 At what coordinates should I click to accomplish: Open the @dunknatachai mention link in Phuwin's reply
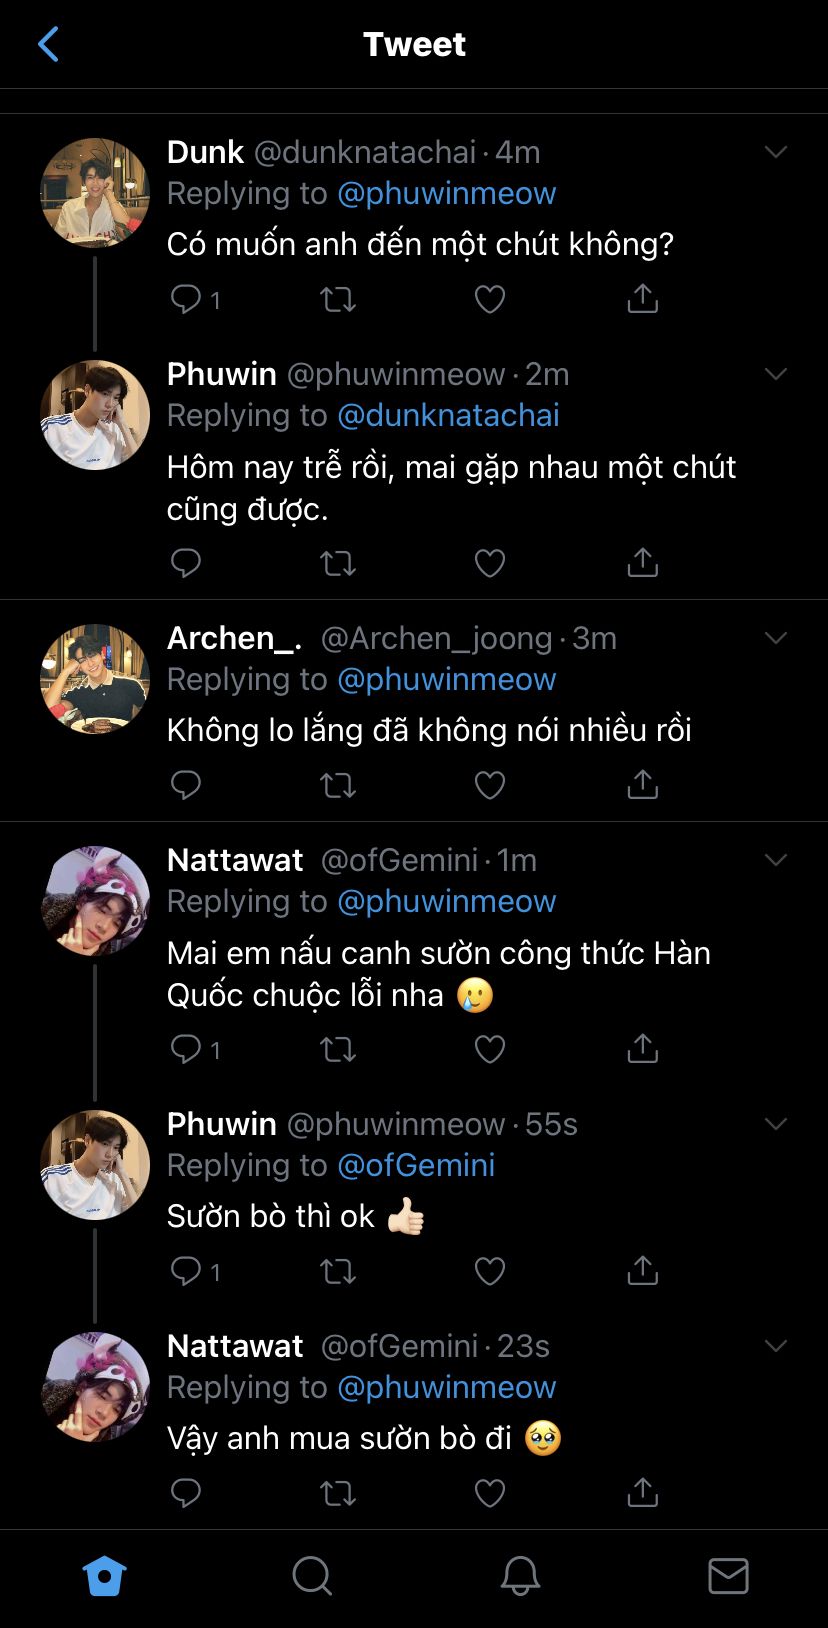(x=448, y=415)
